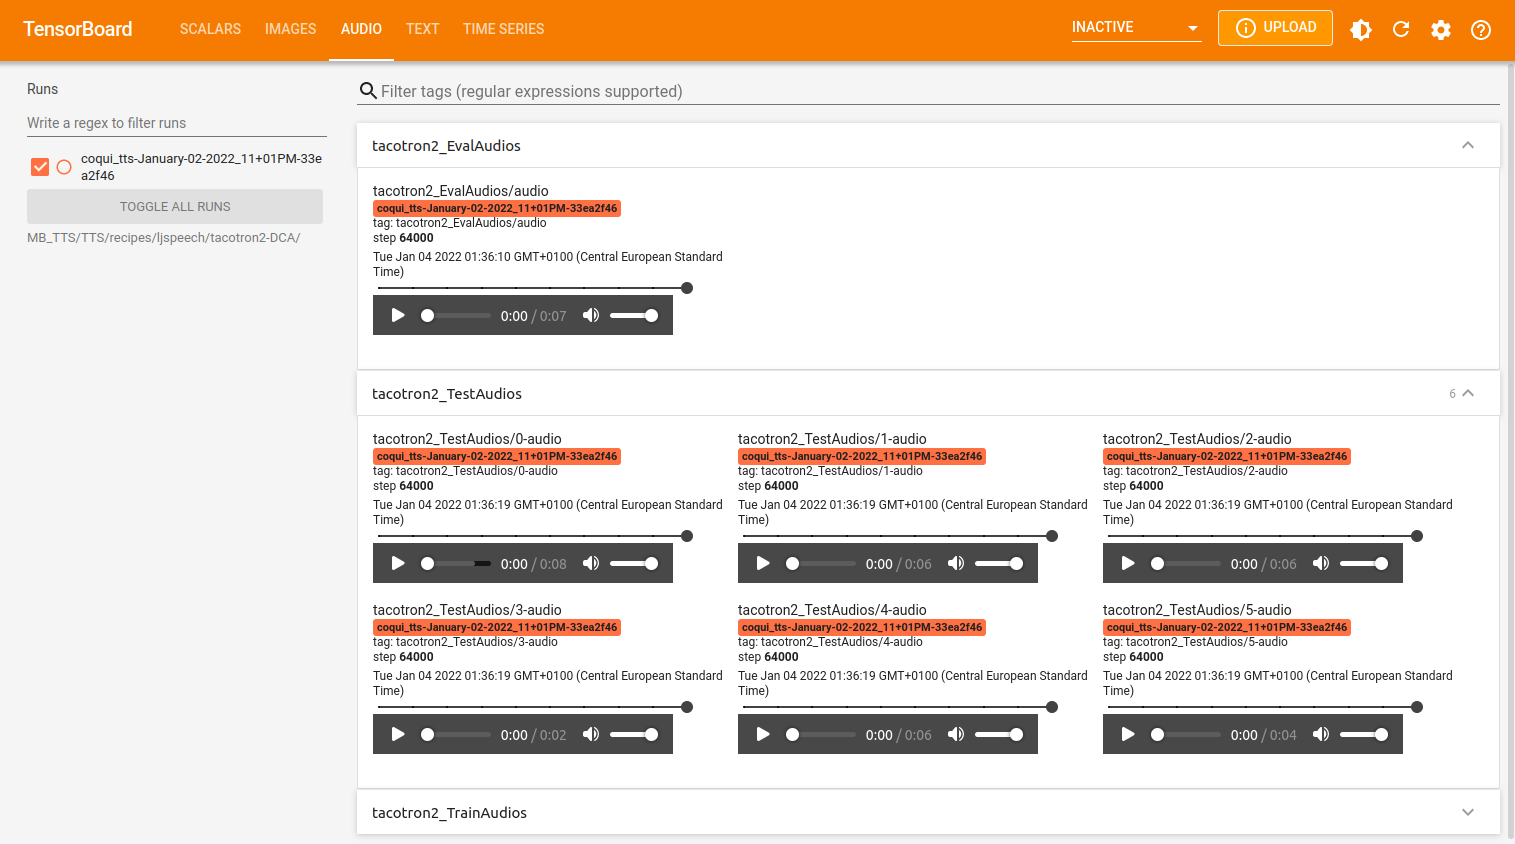
Task: Mute the TestAudios/4-audio player
Action: tap(956, 734)
